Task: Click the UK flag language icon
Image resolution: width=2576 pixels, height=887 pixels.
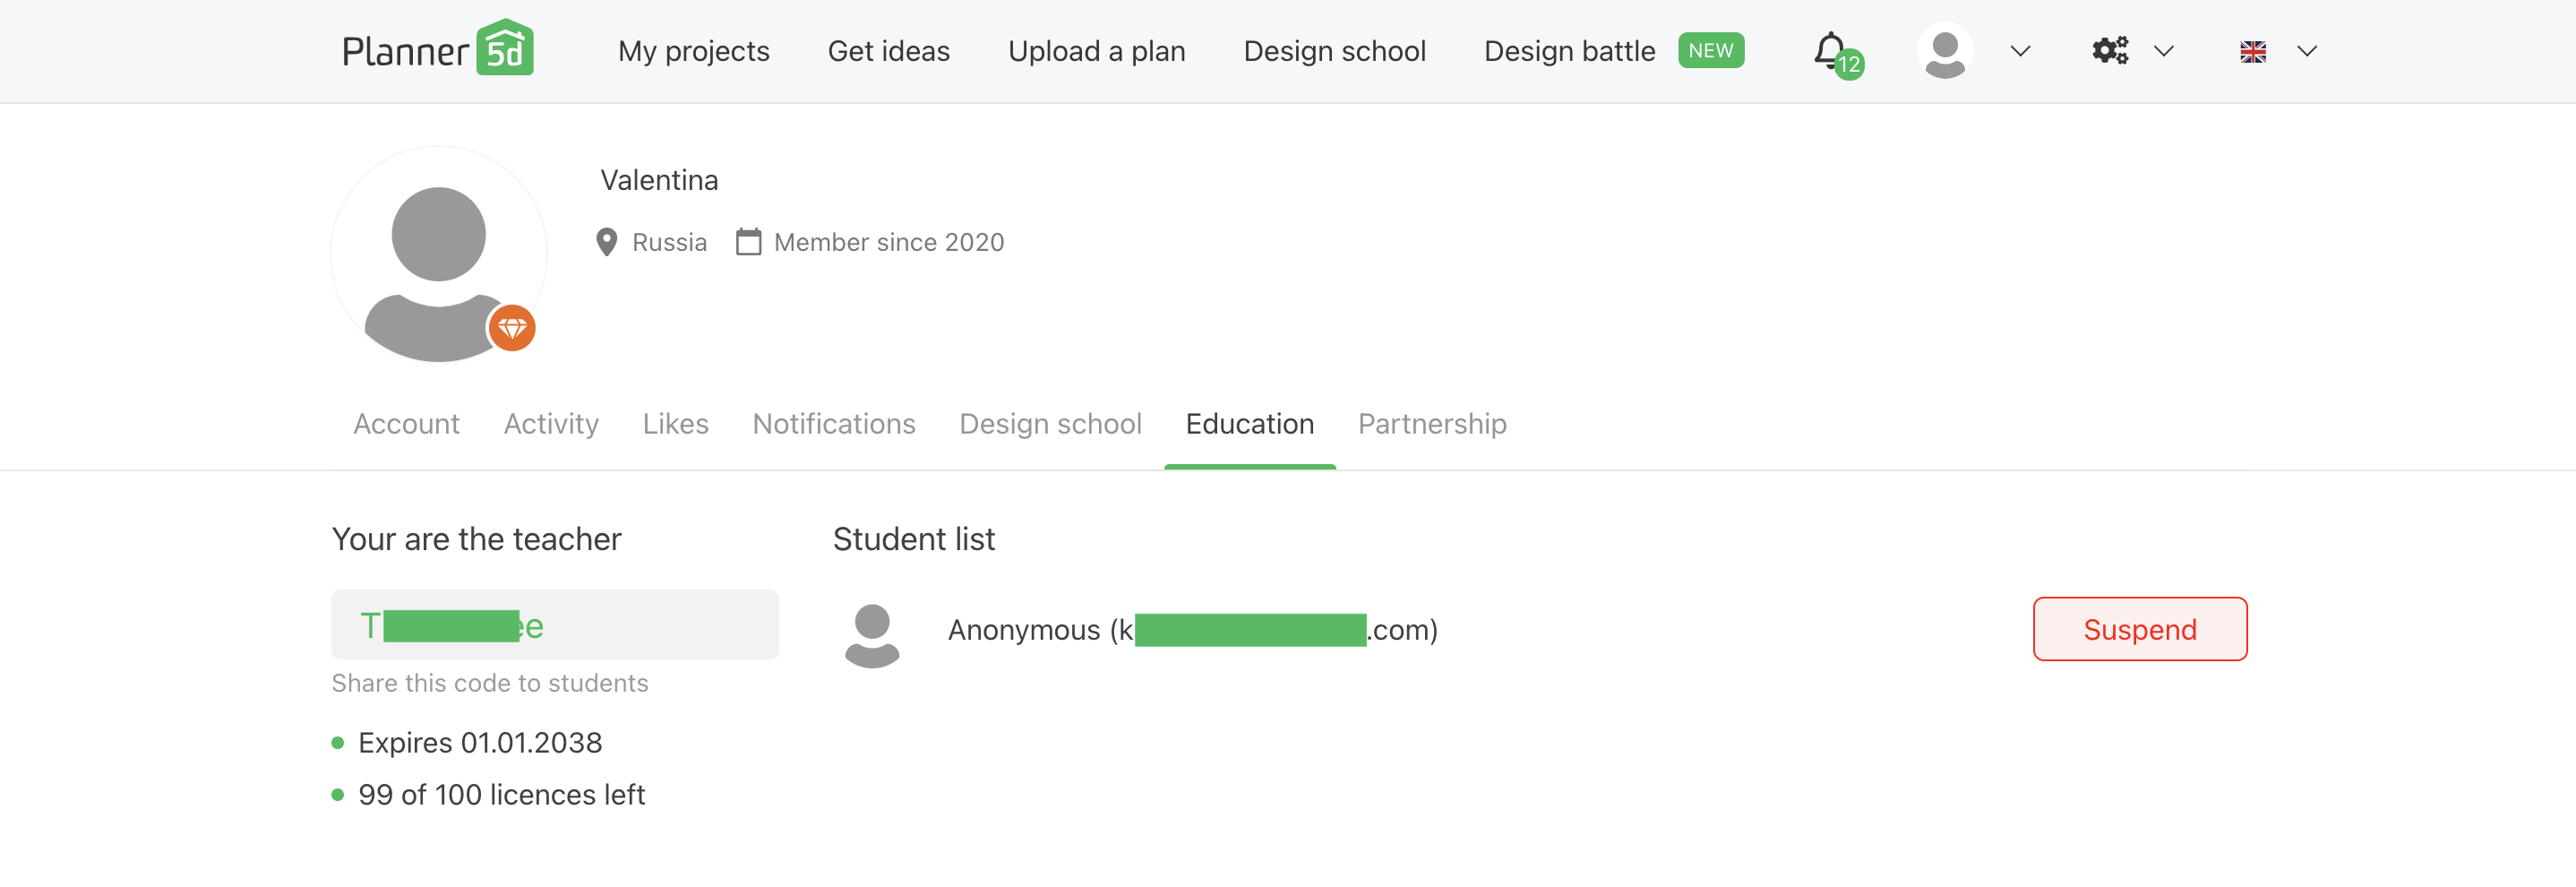Action: (2252, 52)
